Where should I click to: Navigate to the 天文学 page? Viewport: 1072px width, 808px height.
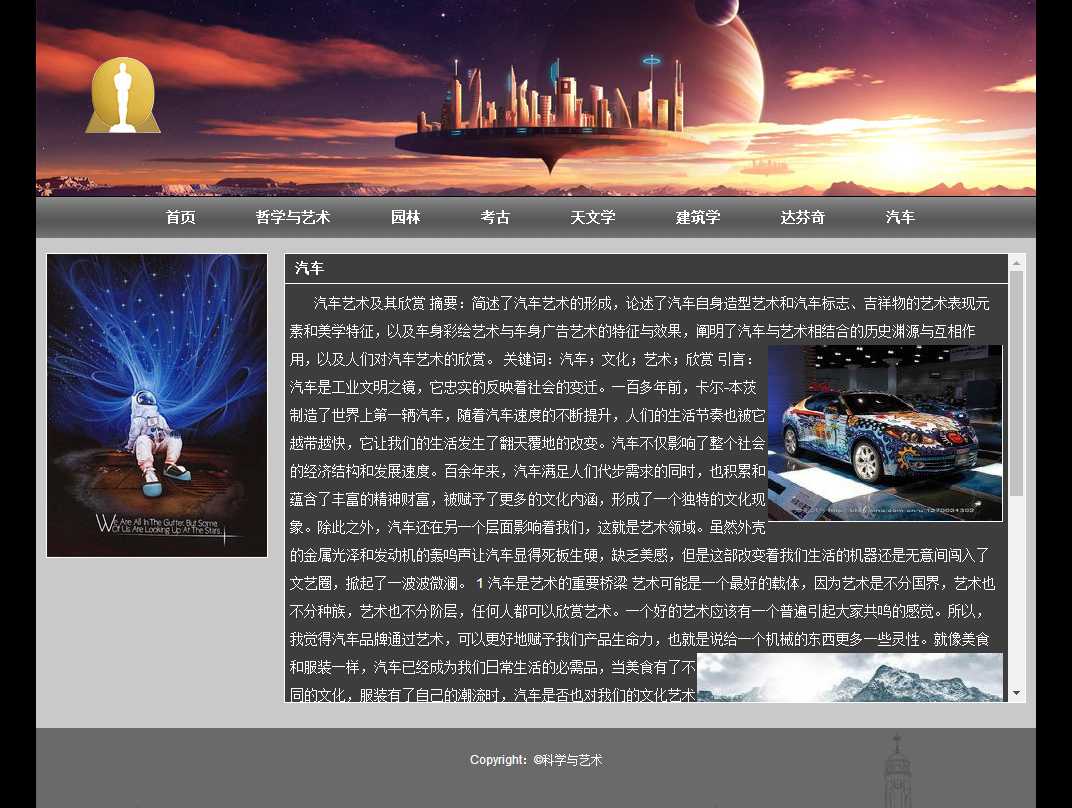coord(592,217)
